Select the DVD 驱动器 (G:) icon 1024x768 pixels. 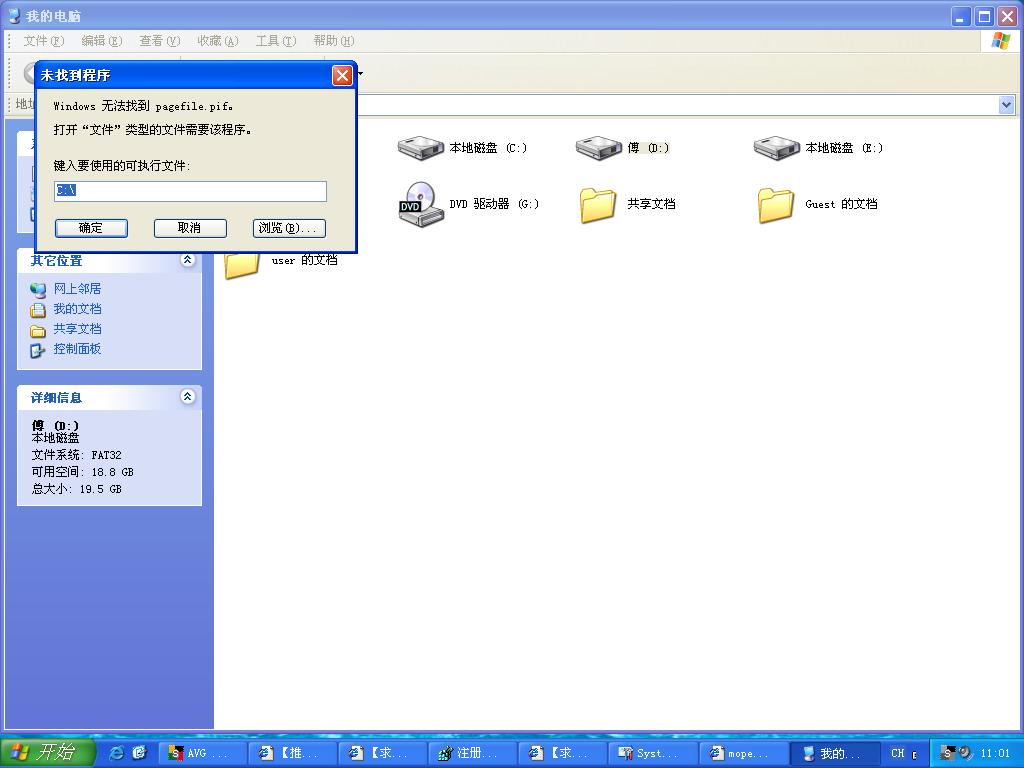[421, 204]
